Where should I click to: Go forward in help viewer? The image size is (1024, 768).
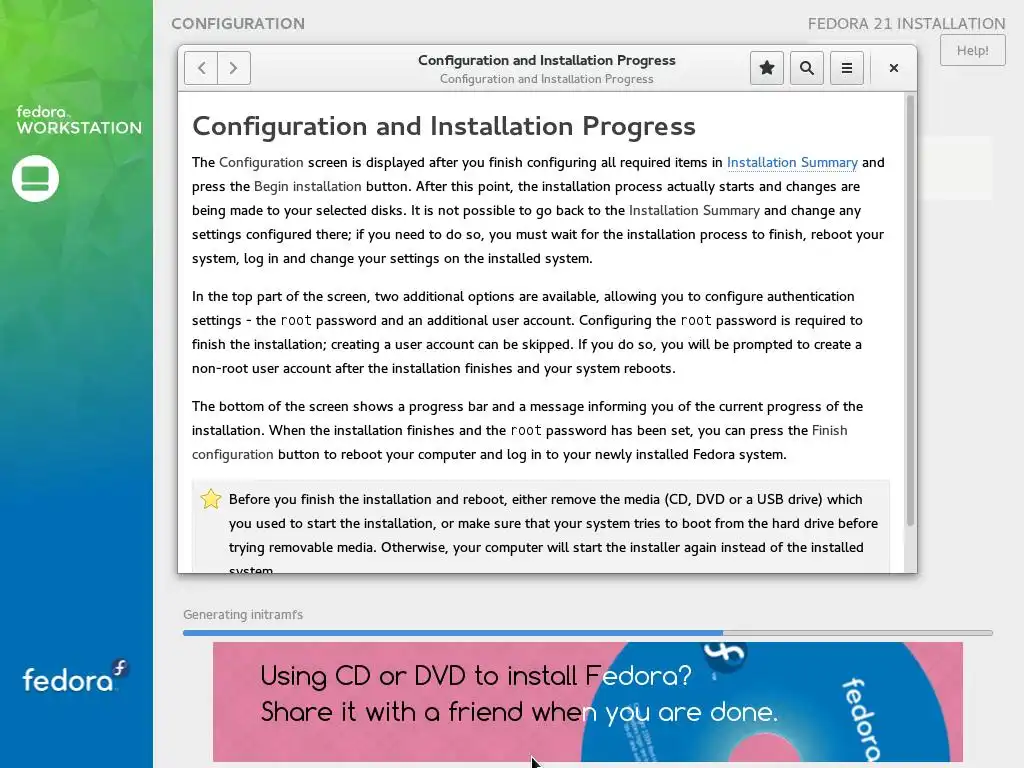tap(234, 68)
